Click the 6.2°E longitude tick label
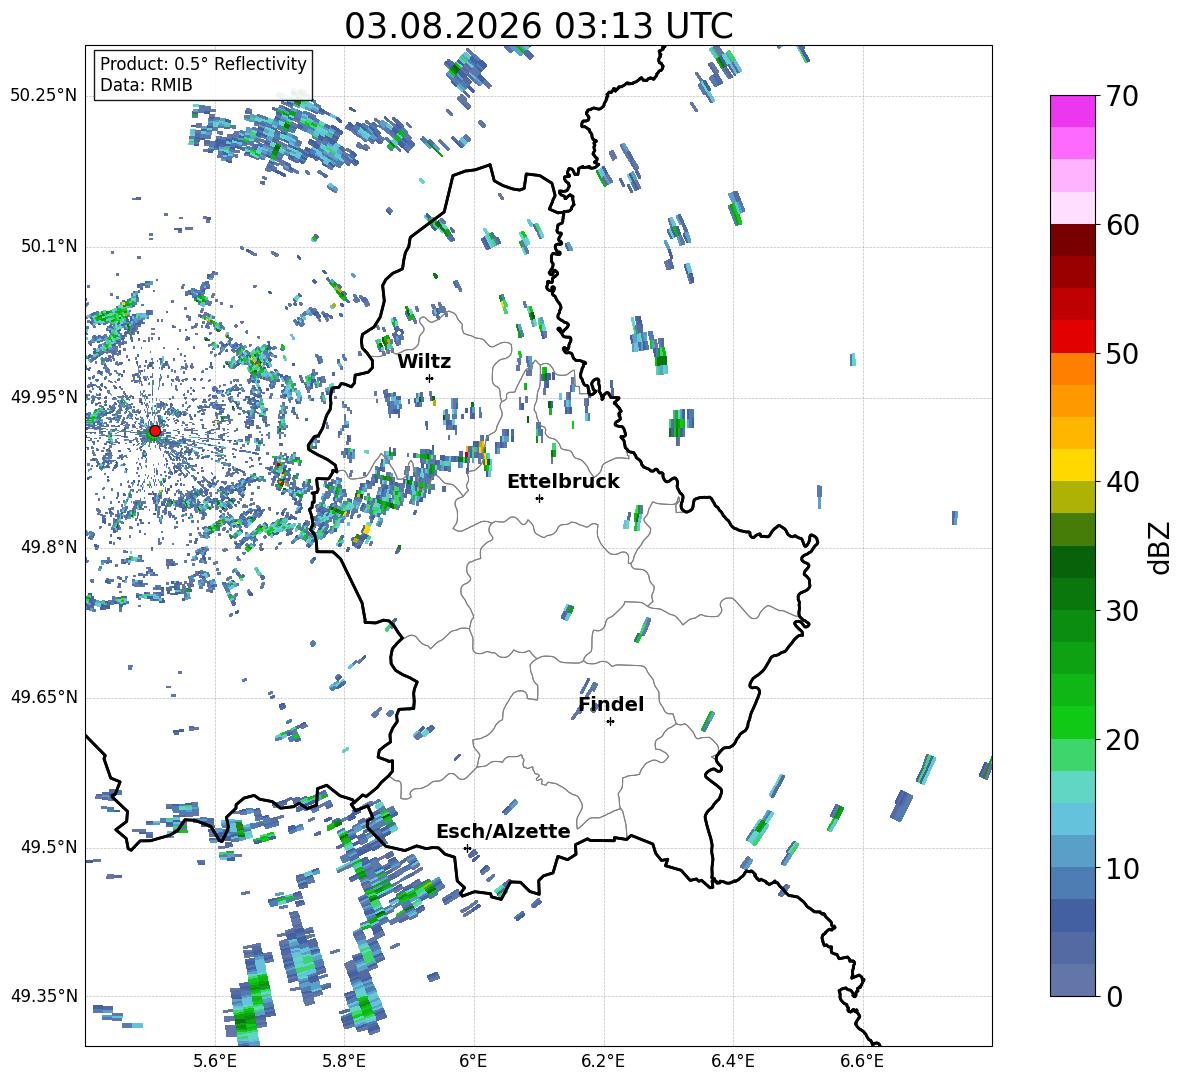 [x=603, y=1061]
